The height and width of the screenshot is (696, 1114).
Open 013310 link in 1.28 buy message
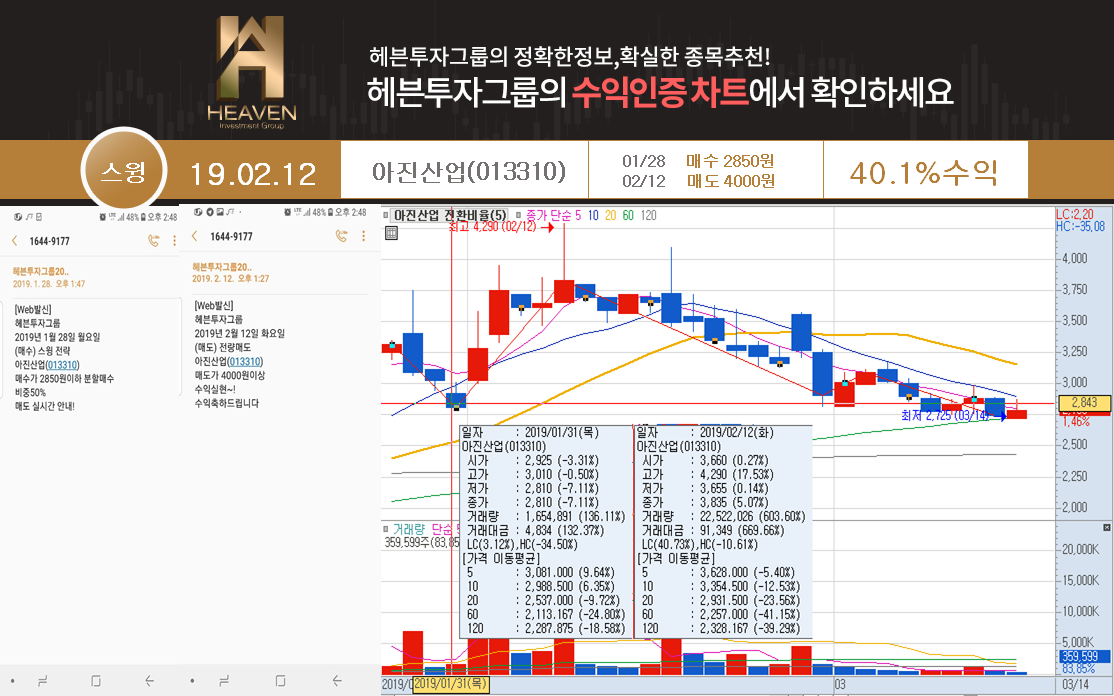click(62, 365)
